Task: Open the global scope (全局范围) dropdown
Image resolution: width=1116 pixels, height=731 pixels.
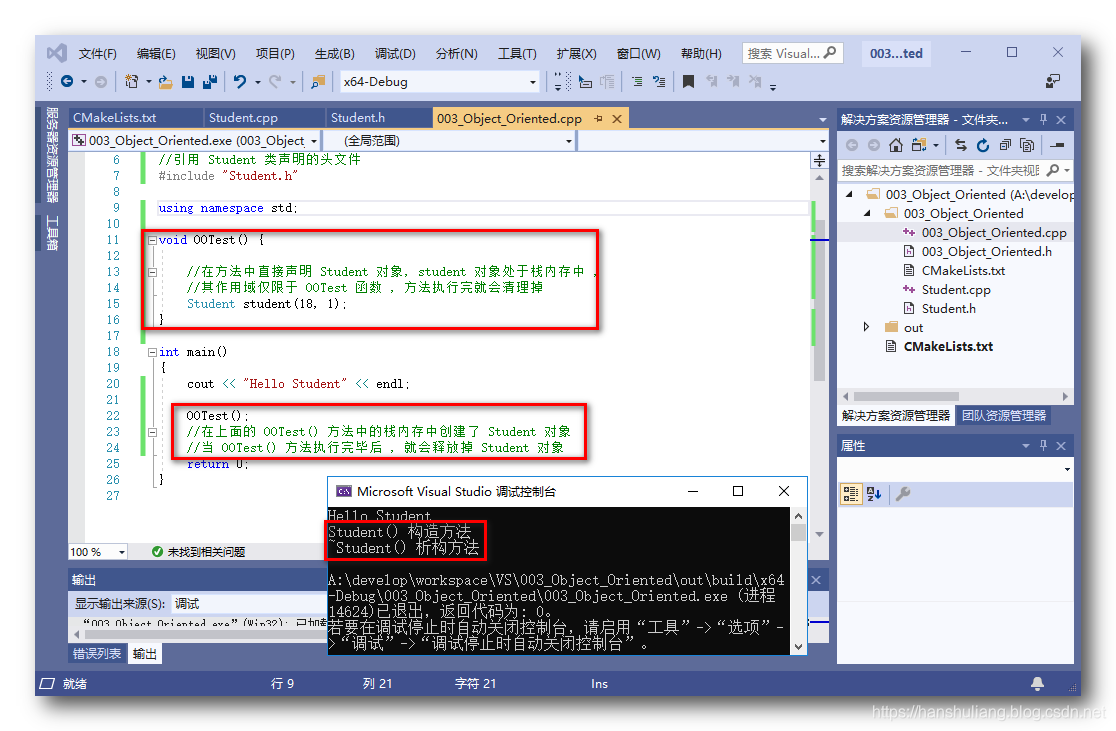Action: (x=569, y=141)
